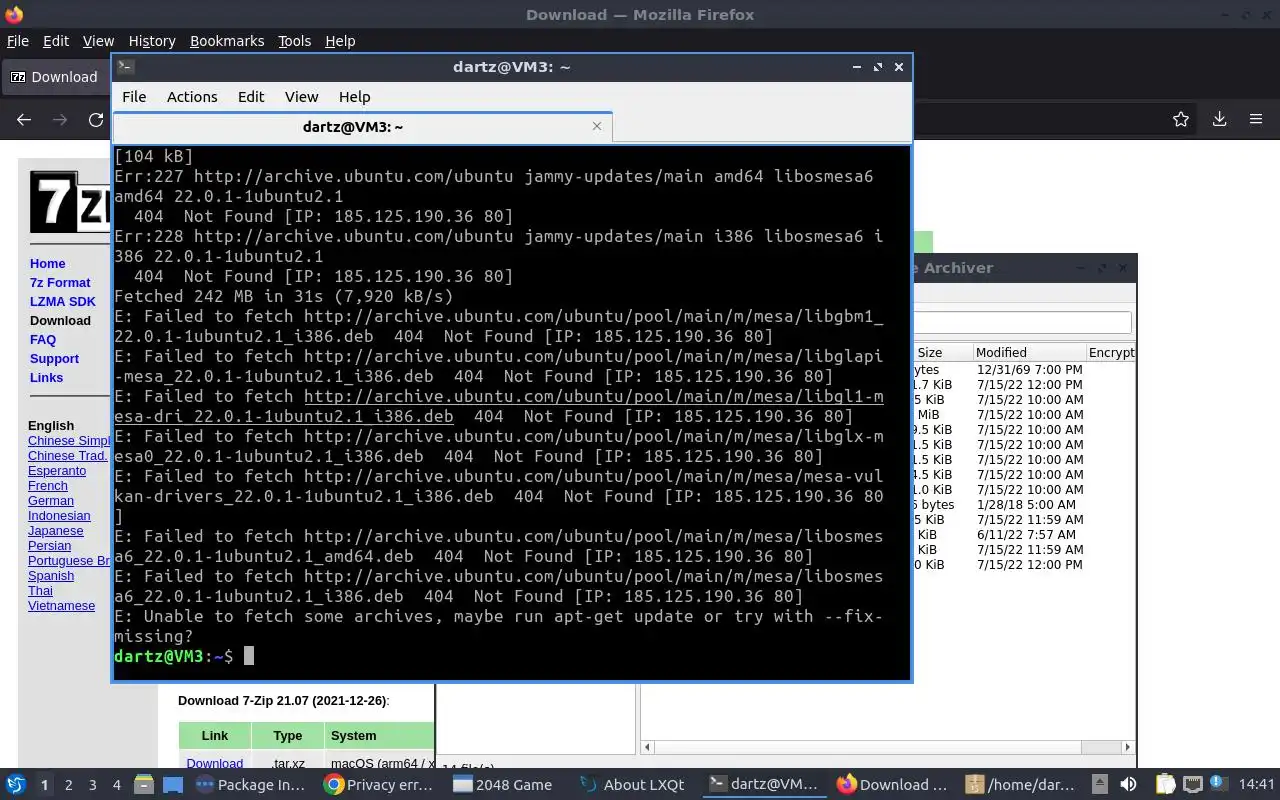Image resolution: width=1280 pixels, height=800 pixels.
Task: Open Firefox hamburger application menu
Action: click(1256, 120)
